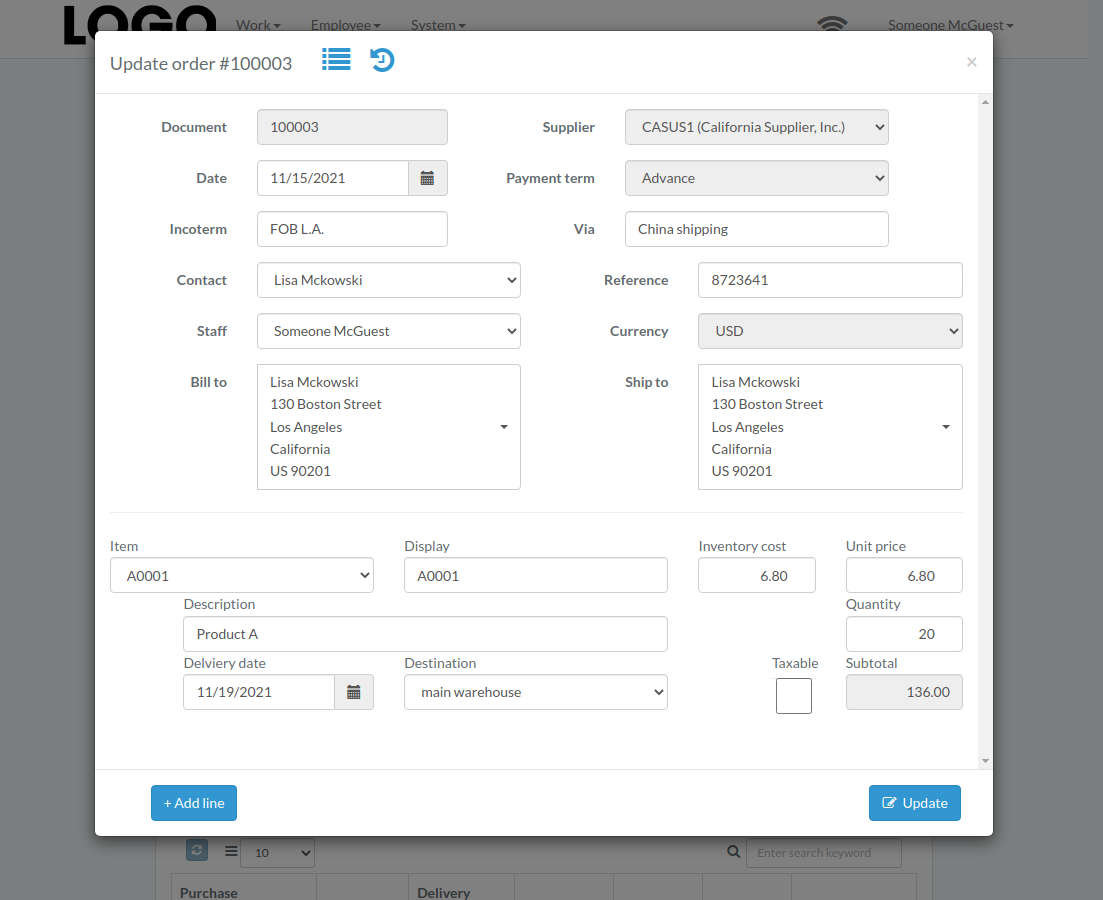Click the Quantity field
Image resolution: width=1103 pixels, height=900 pixels.
904,634
